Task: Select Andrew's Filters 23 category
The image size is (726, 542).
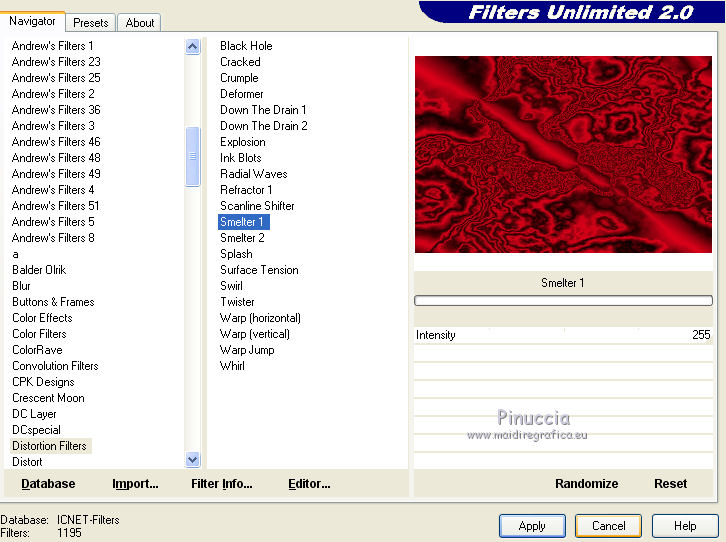Action: click(x=56, y=62)
